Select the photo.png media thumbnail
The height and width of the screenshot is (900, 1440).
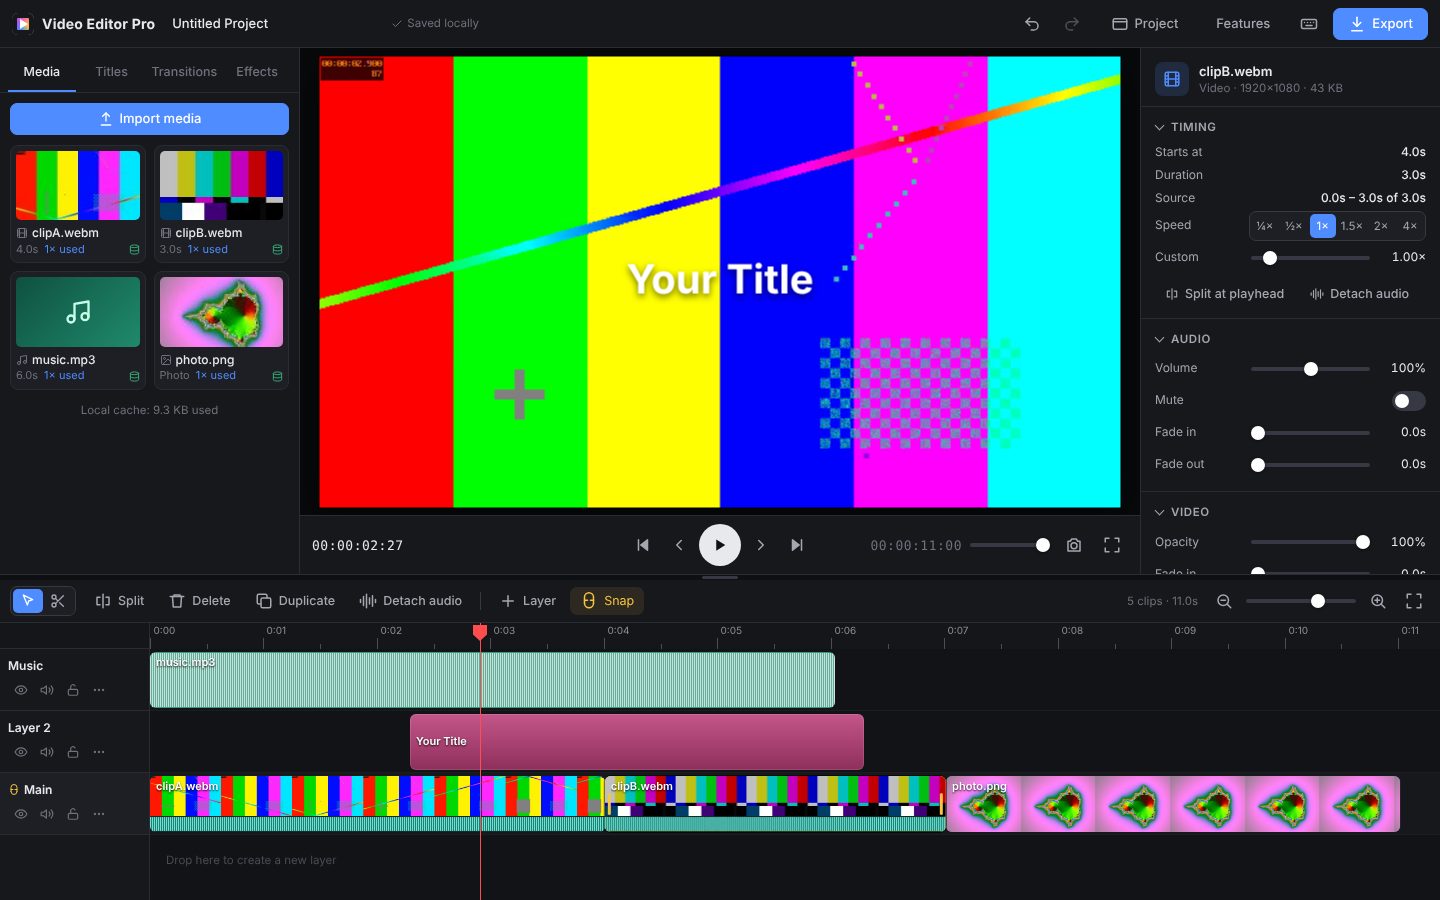[221, 312]
